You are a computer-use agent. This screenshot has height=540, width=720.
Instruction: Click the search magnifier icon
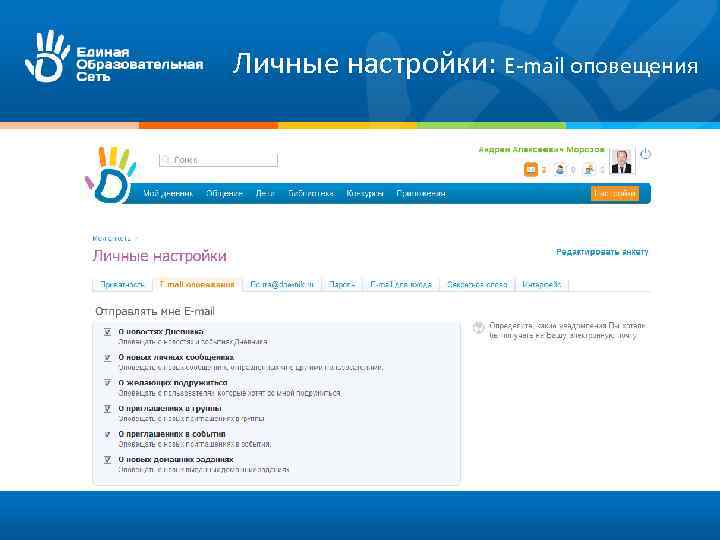(166, 160)
